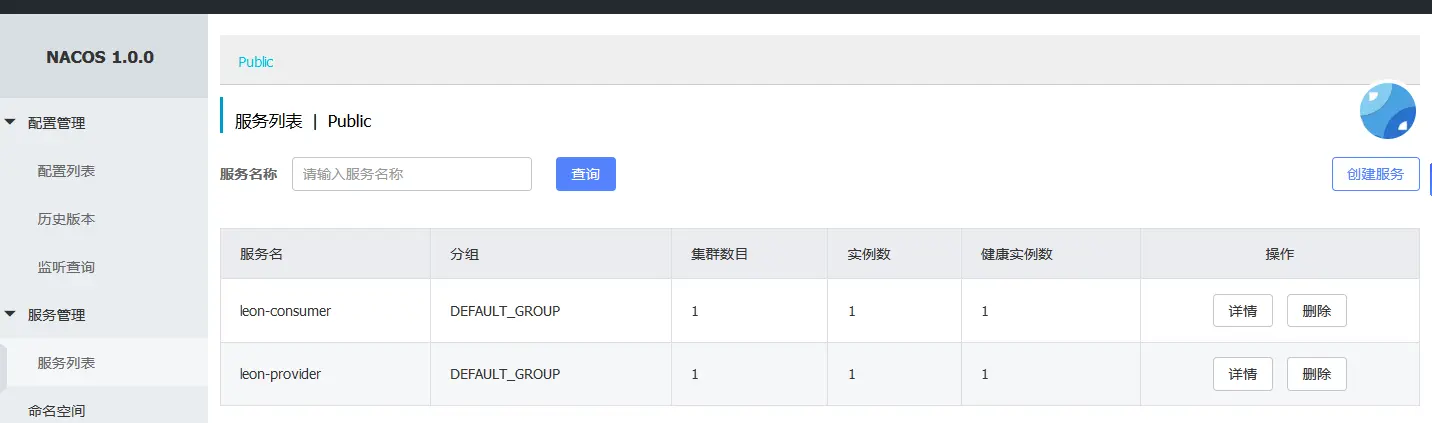Open 详情 for leon-provider

(x=1243, y=374)
